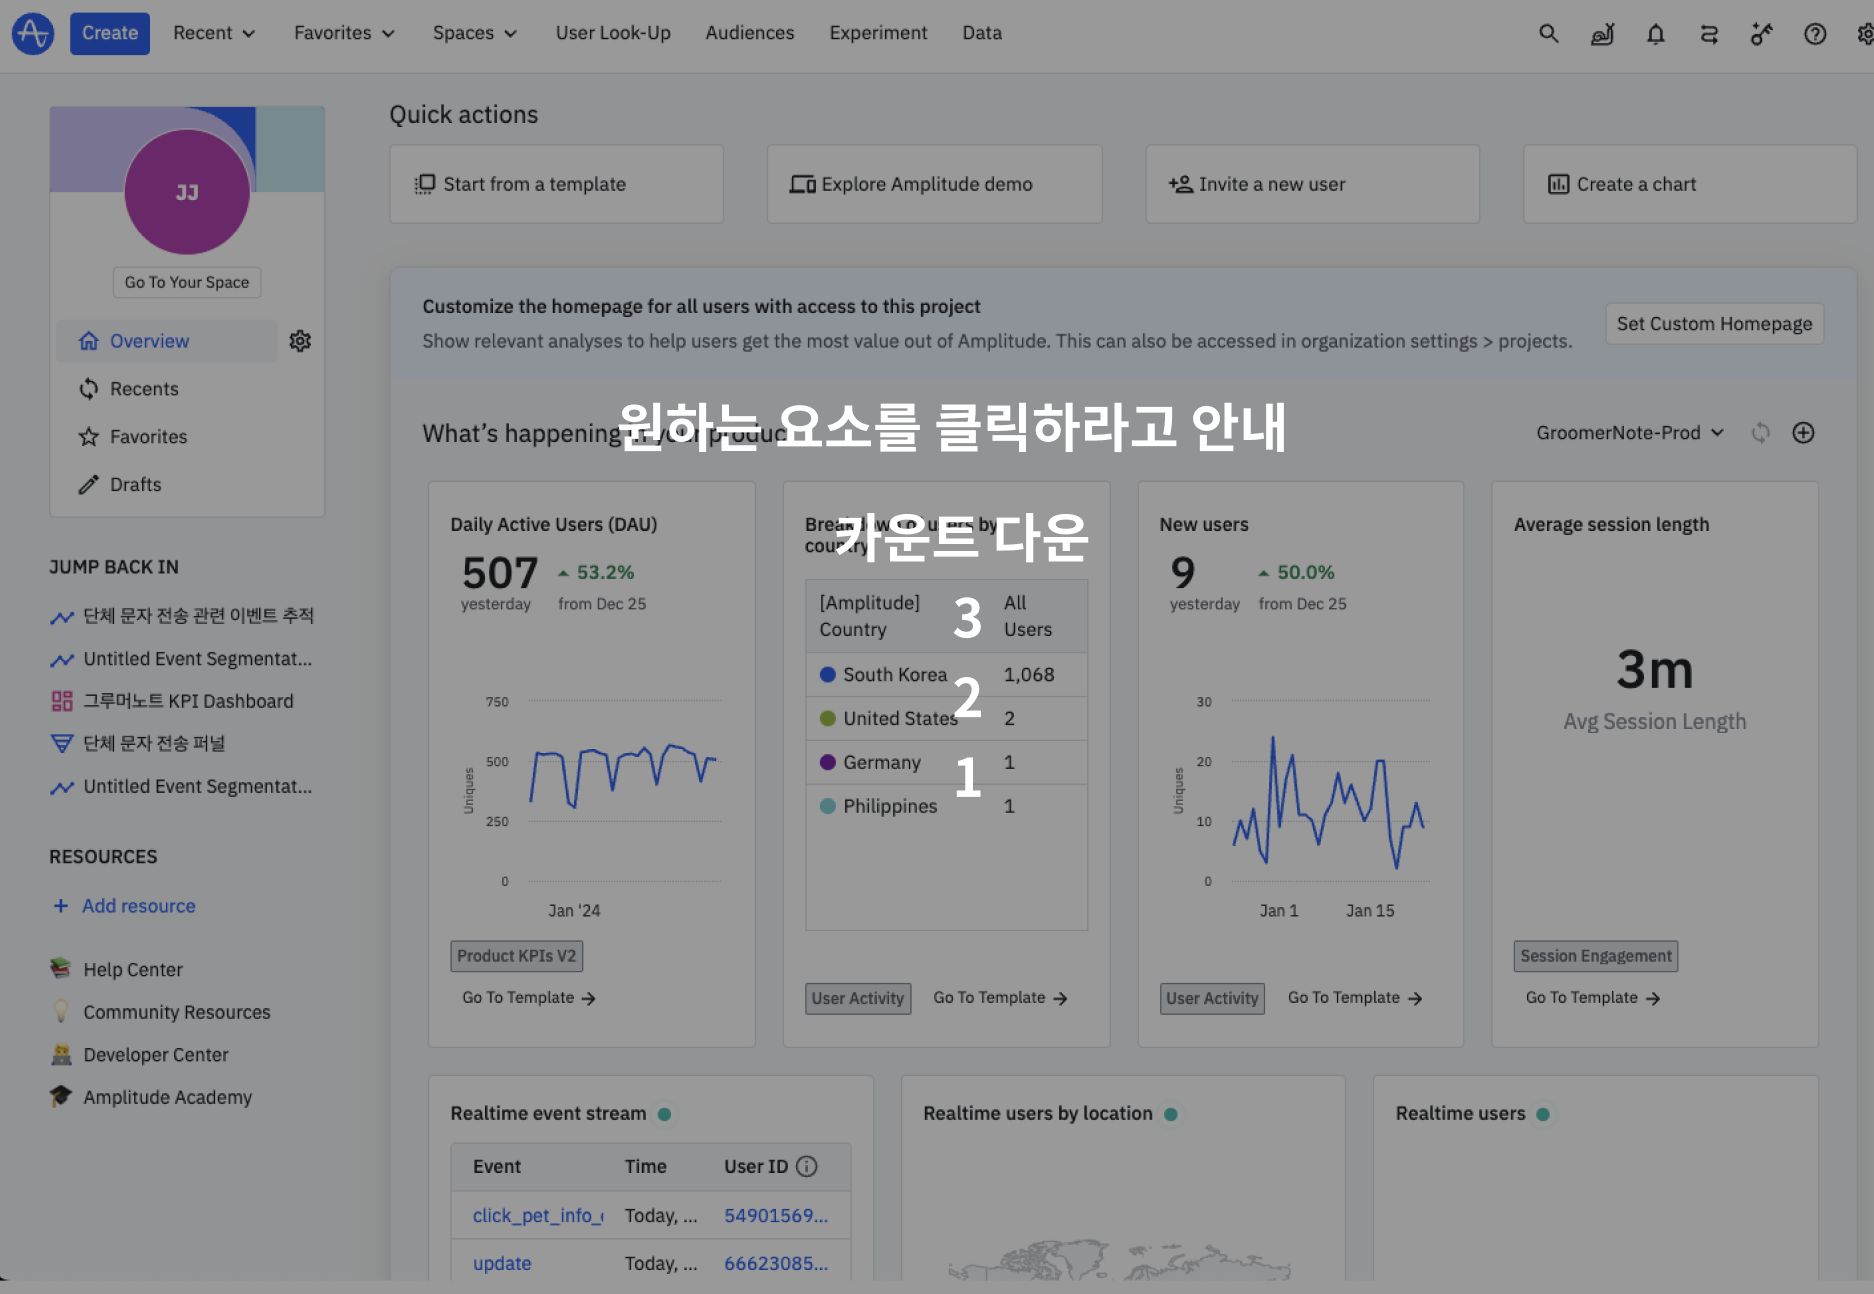Click Go To Template under New users card
Viewport: 1874px width, 1294px height.
tap(1354, 998)
